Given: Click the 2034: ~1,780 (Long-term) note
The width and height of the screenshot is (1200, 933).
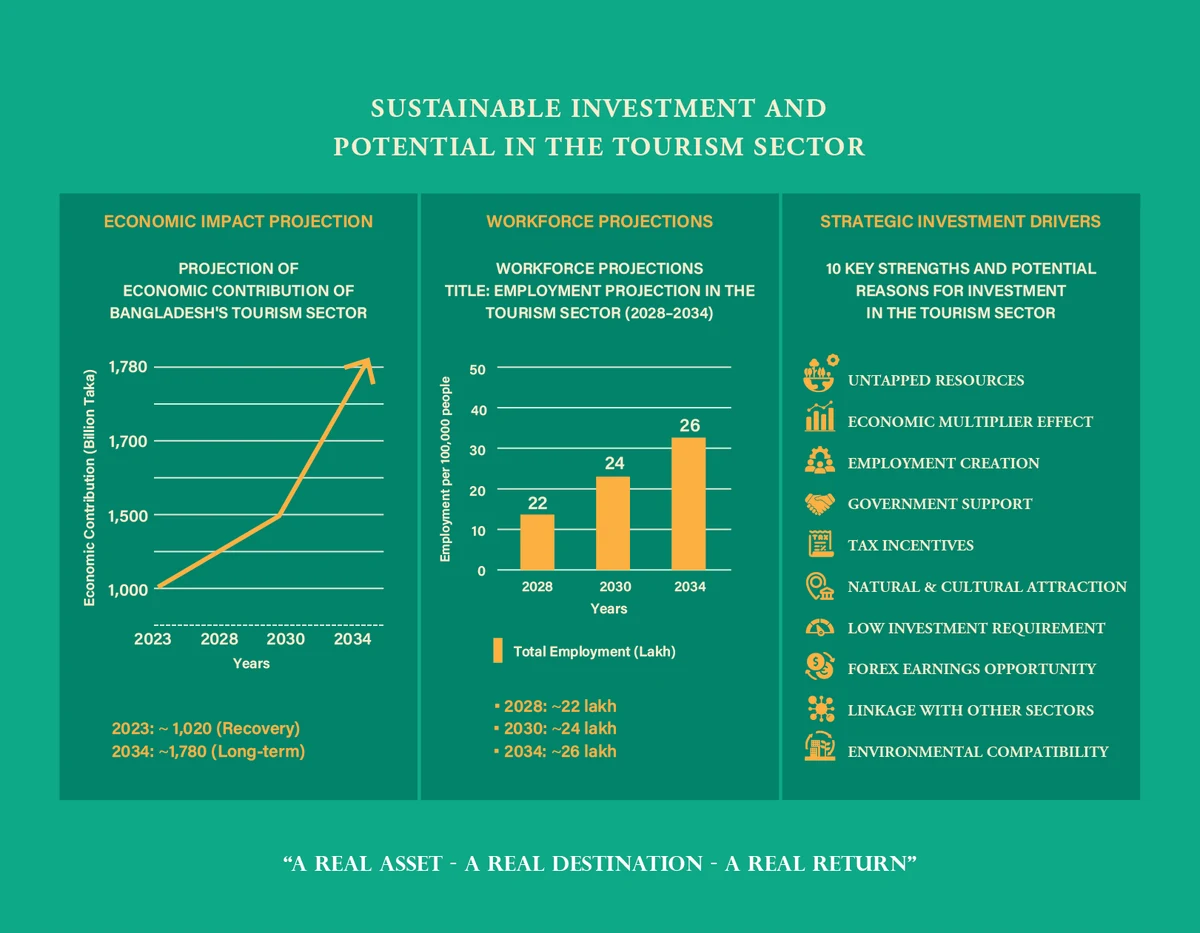Looking at the screenshot, I should click(208, 752).
